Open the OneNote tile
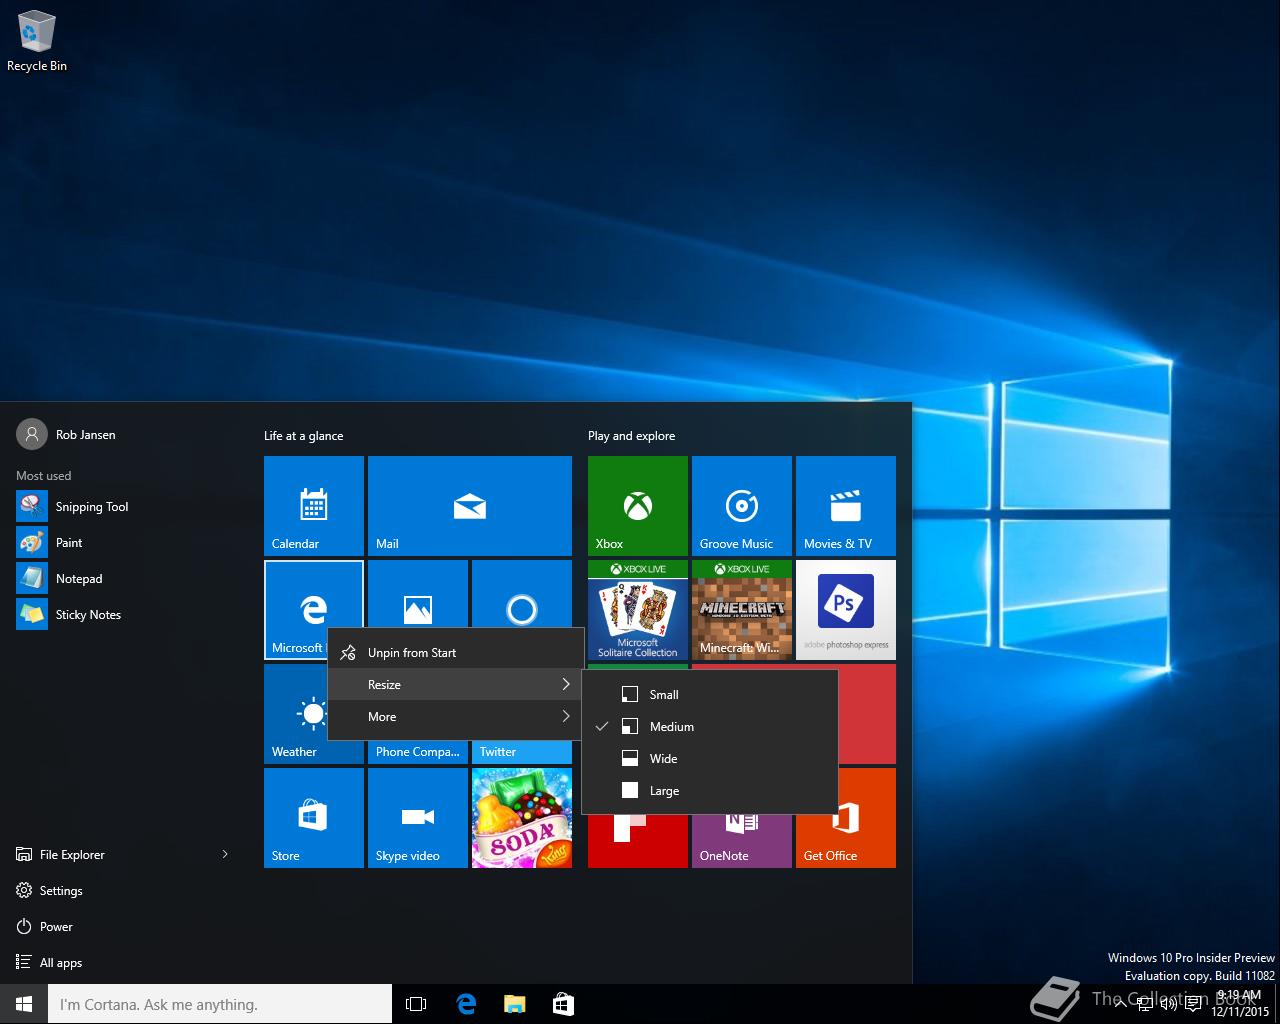Screen dimensions: 1280x1024 pyautogui.click(x=742, y=842)
